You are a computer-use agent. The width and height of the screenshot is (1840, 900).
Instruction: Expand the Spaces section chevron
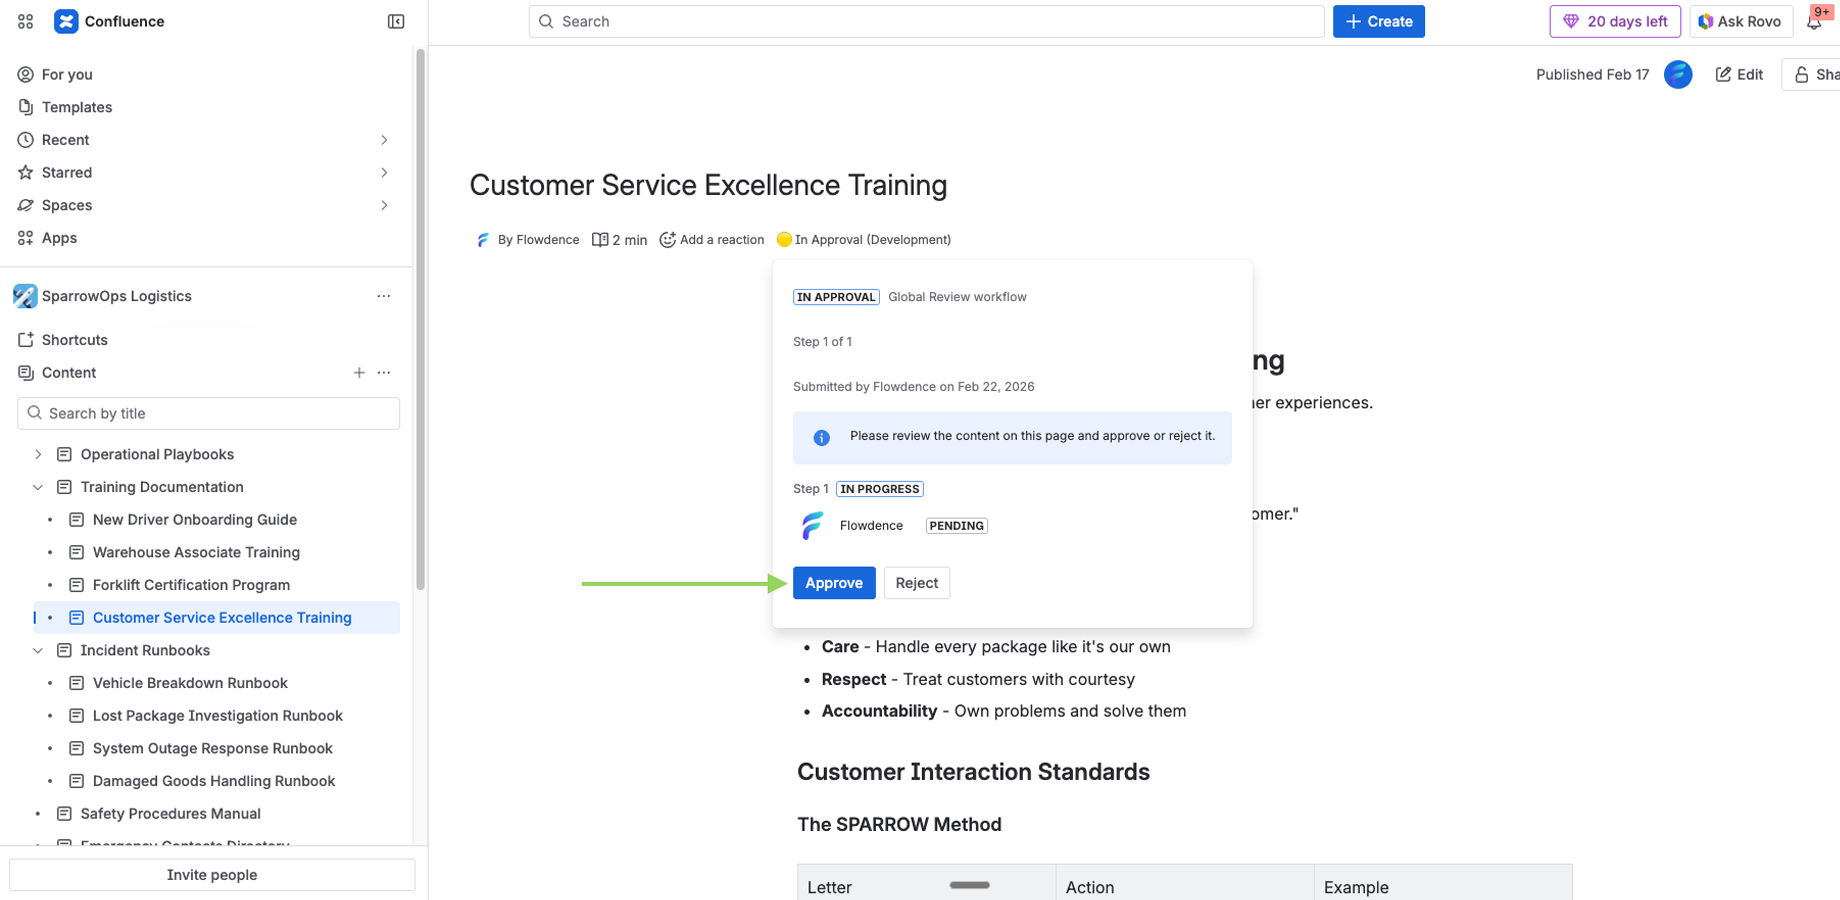[x=384, y=205]
